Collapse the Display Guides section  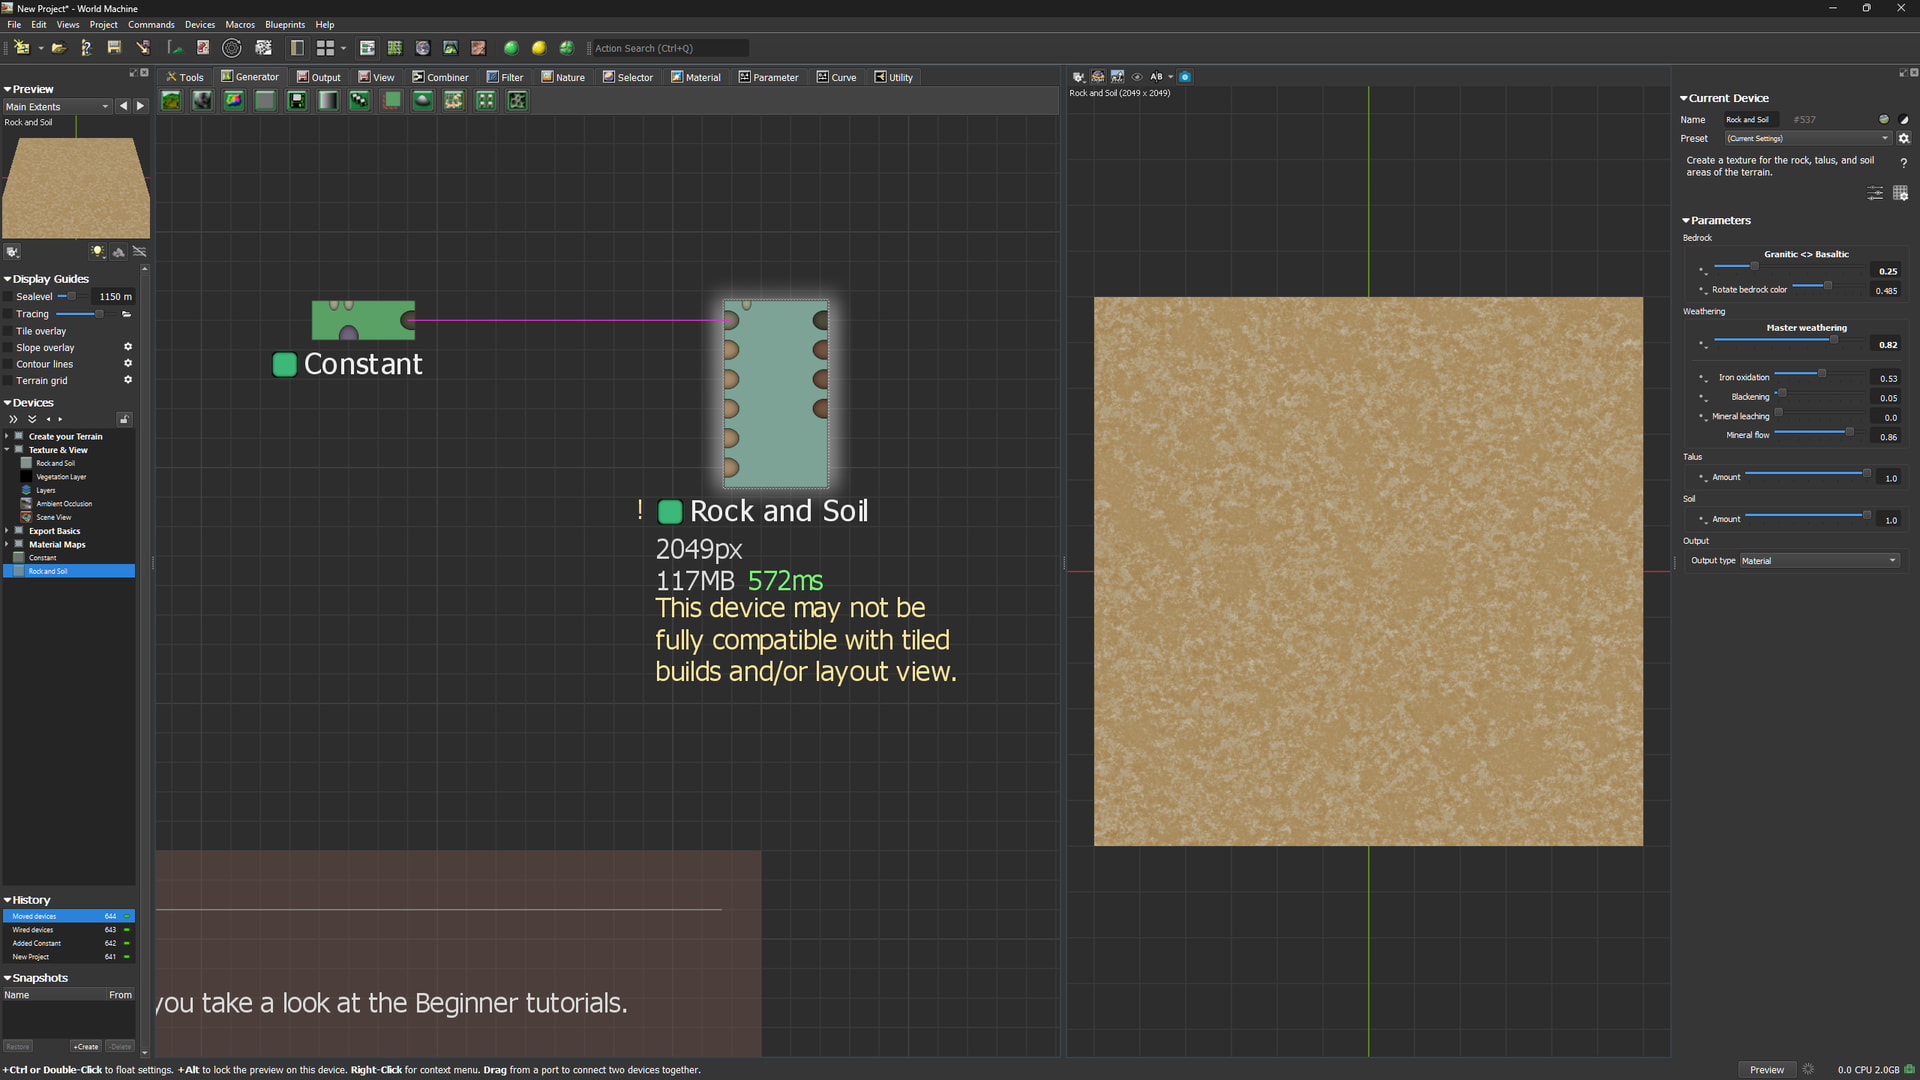coord(8,279)
